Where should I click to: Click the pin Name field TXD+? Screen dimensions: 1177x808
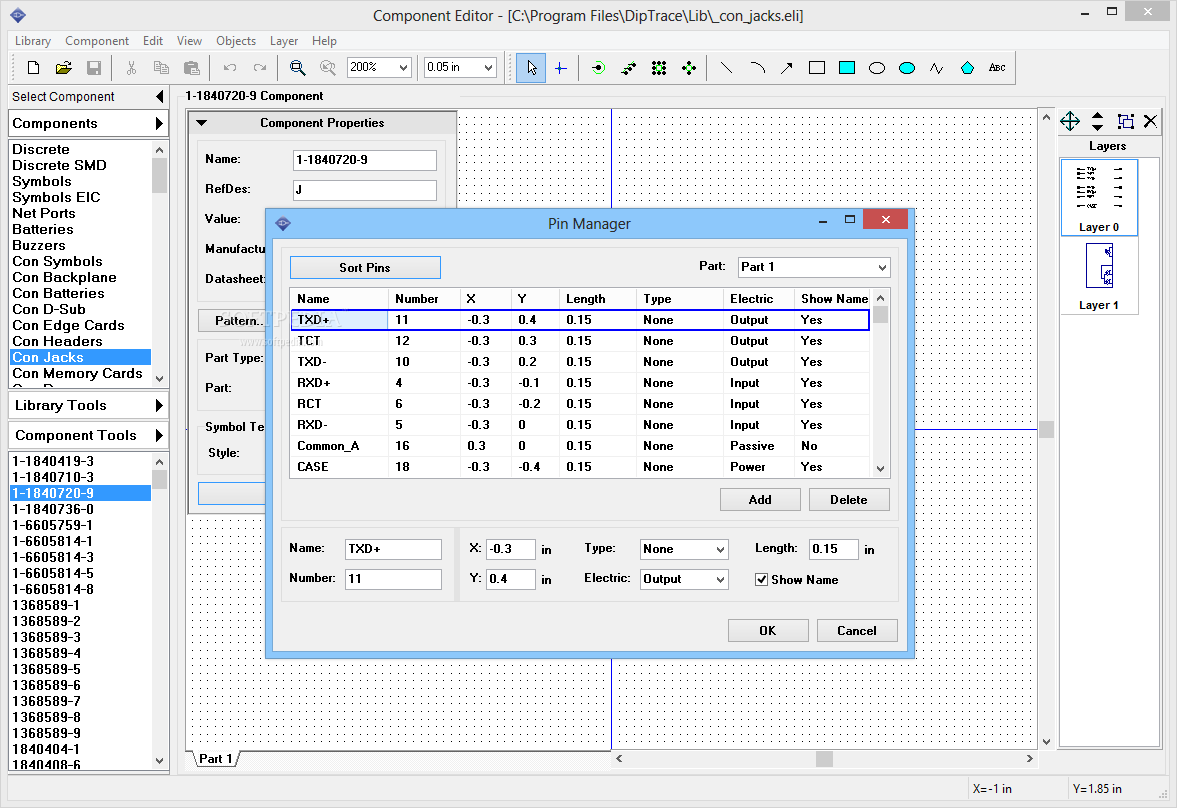pyautogui.click(x=393, y=549)
